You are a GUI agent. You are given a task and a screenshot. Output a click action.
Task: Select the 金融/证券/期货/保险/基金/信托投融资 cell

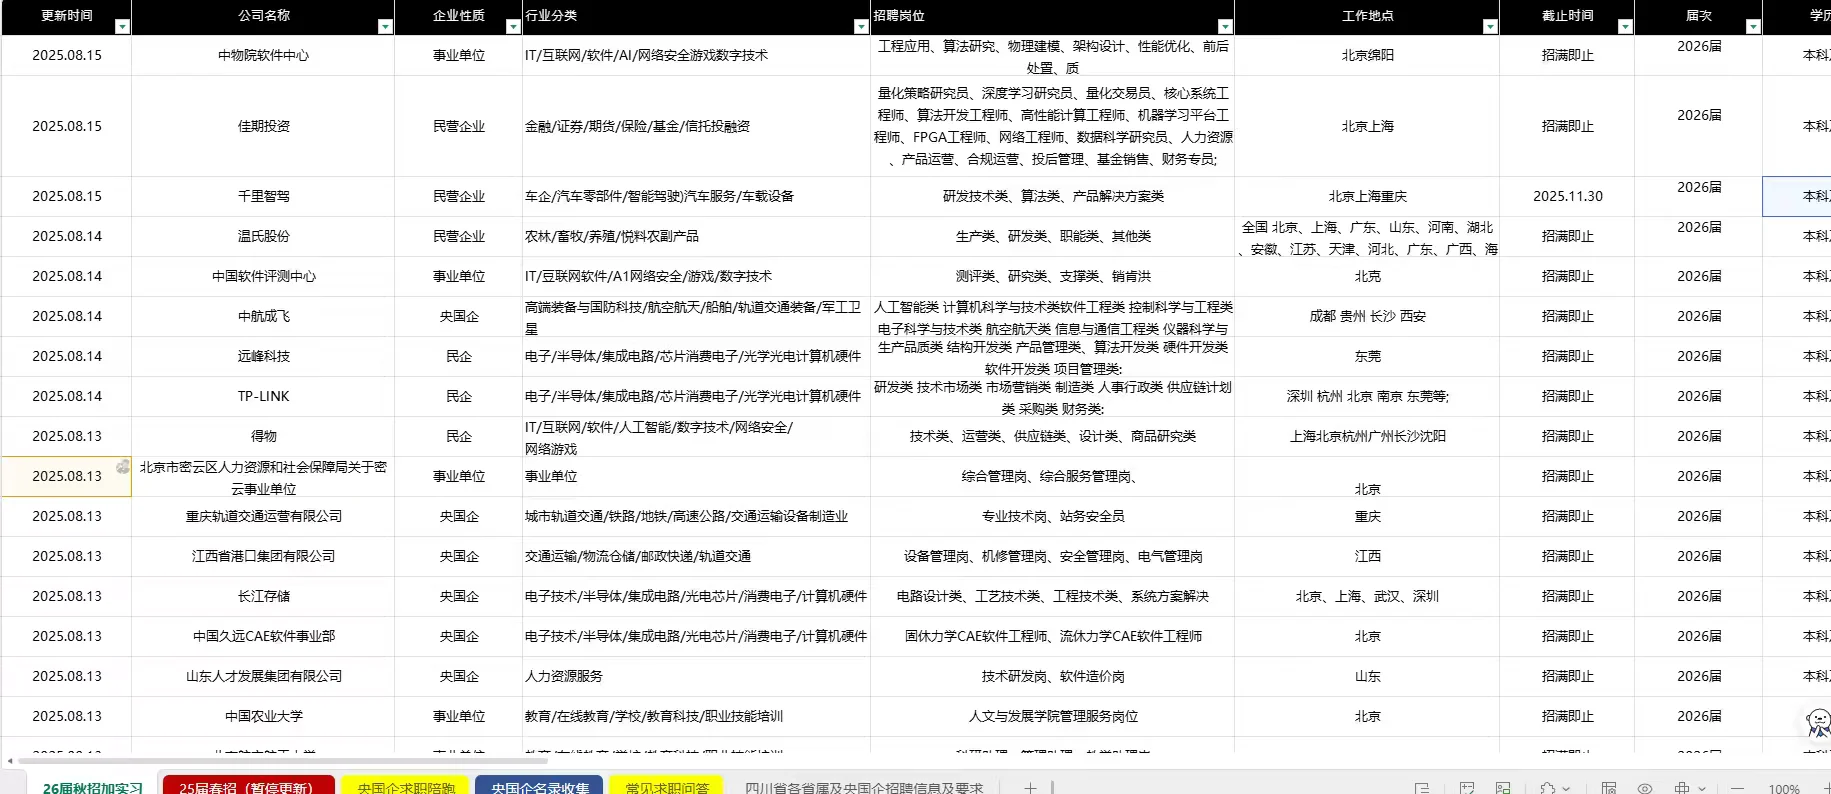point(697,127)
